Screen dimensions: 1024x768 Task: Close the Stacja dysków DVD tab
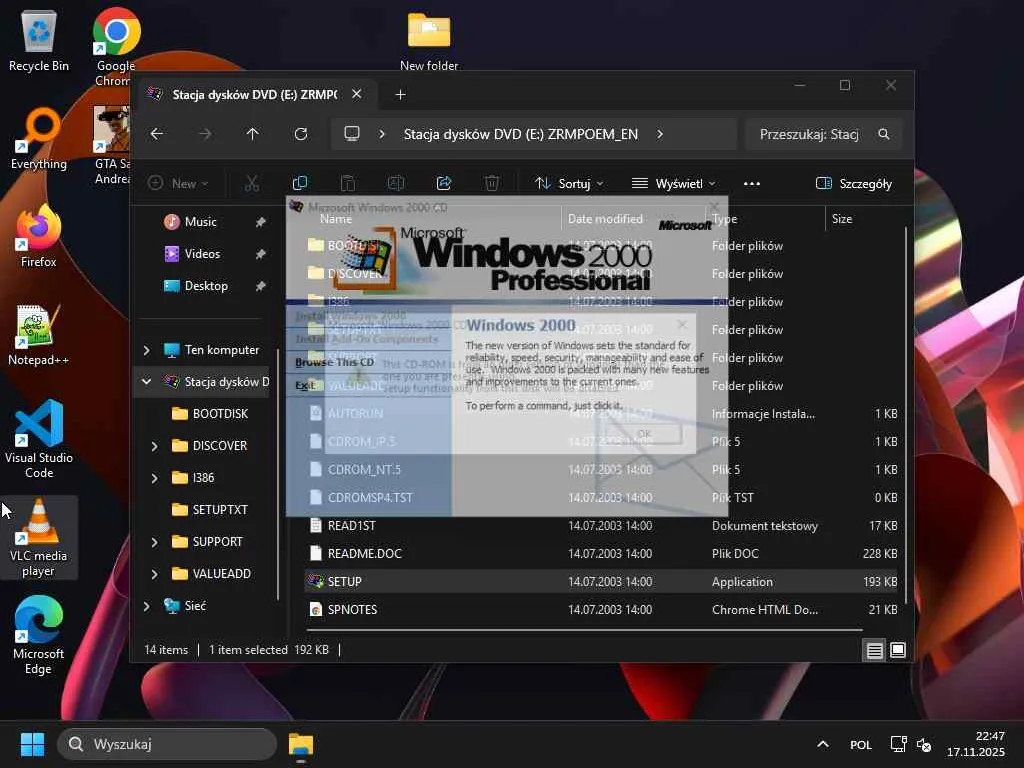click(x=357, y=94)
